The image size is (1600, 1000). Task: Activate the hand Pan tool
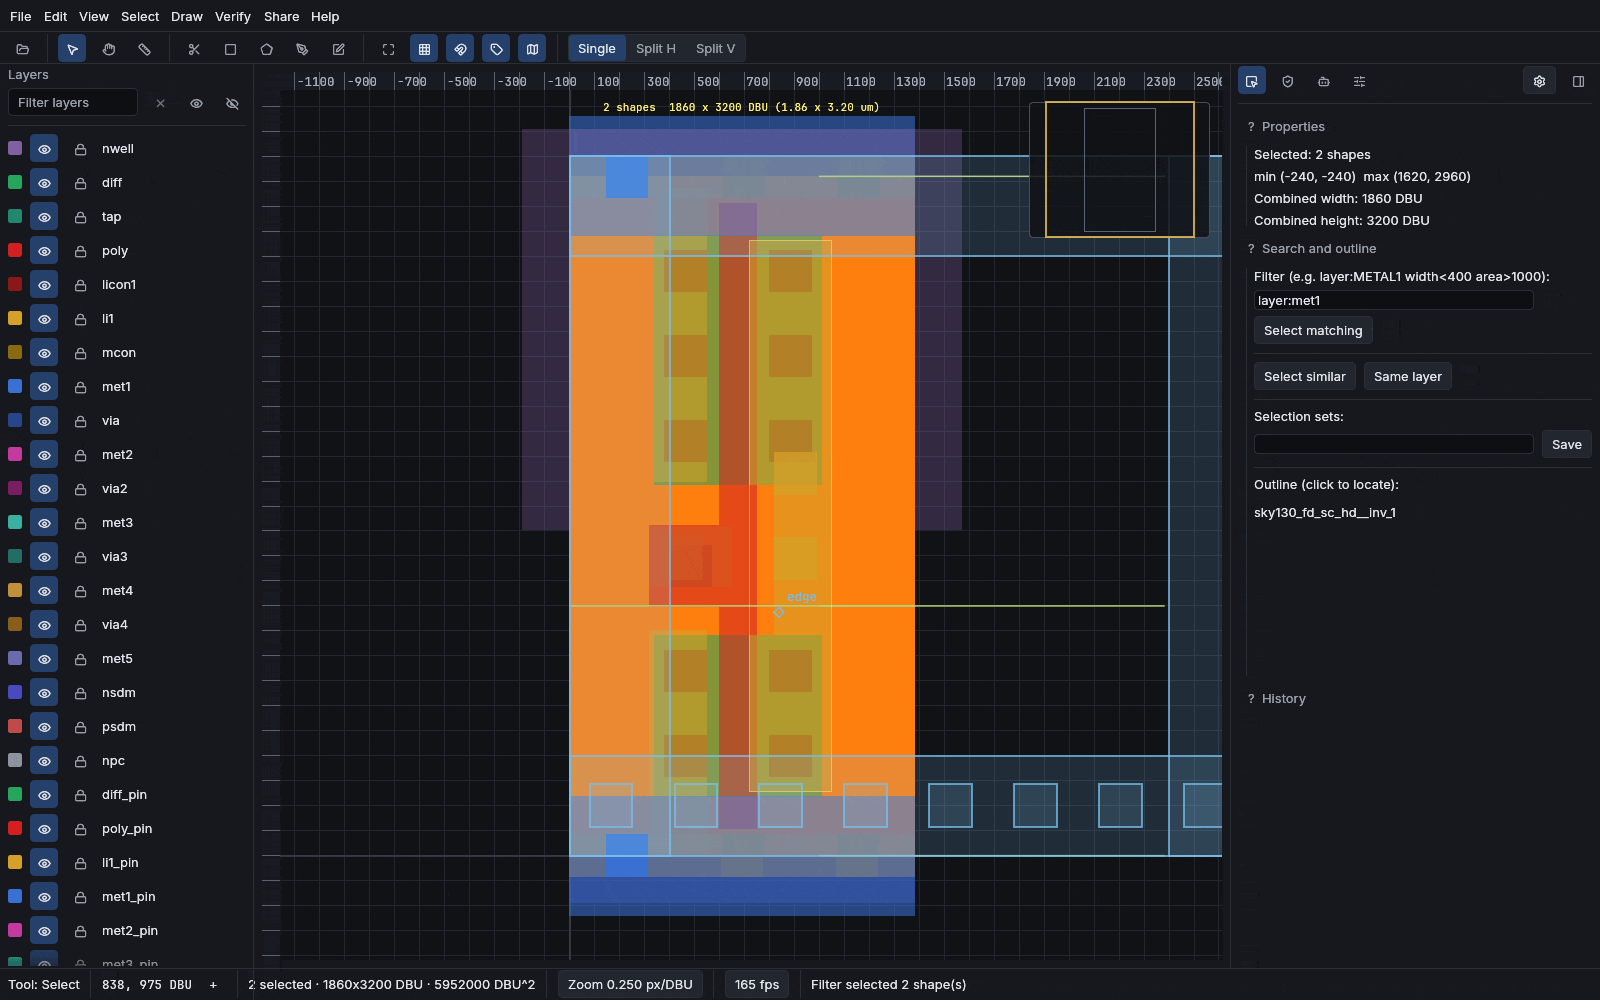click(109, 49)
